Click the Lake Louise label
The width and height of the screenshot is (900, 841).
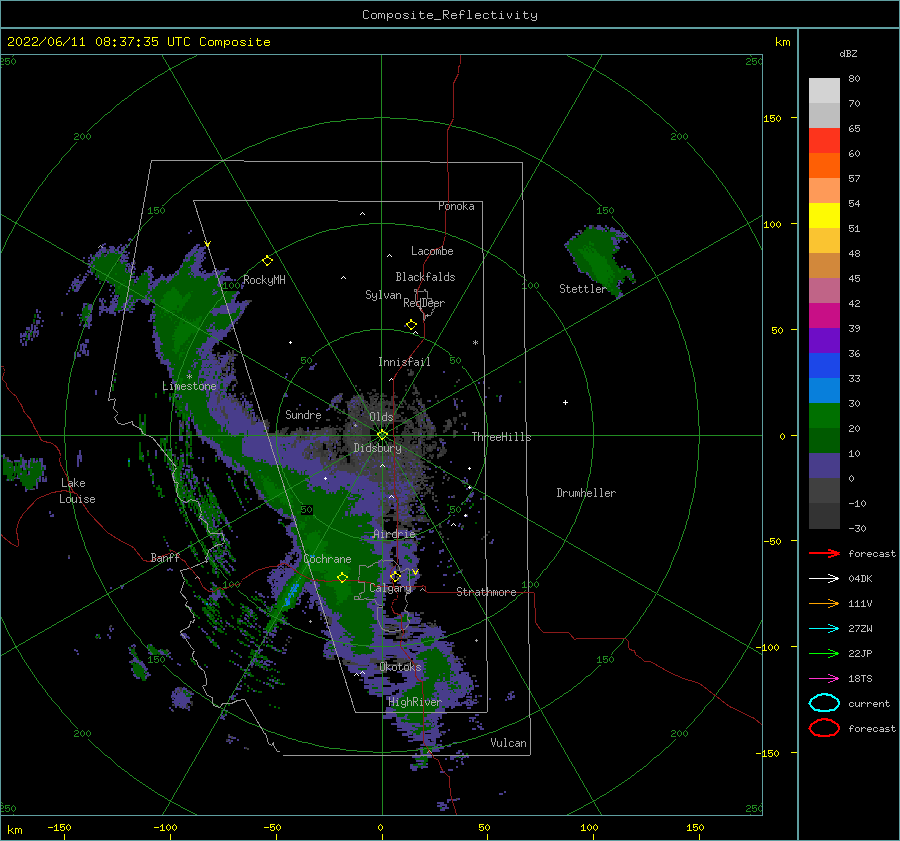pos(77,491)
